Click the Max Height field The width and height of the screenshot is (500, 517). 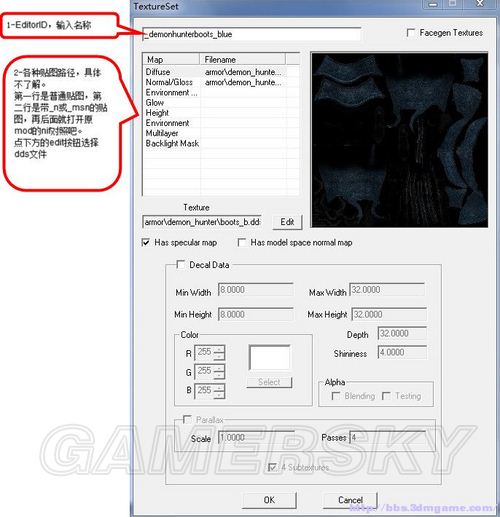[389, 314]
